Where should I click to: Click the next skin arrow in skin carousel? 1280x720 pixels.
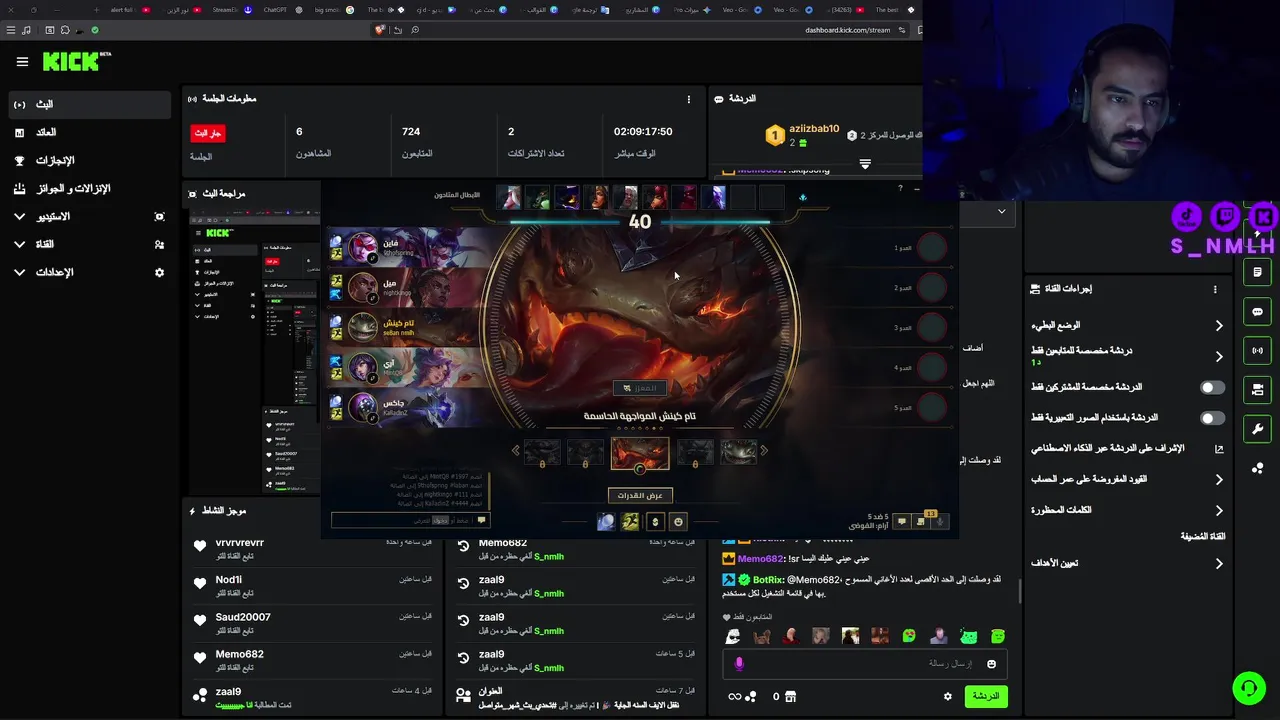[764, 451]
